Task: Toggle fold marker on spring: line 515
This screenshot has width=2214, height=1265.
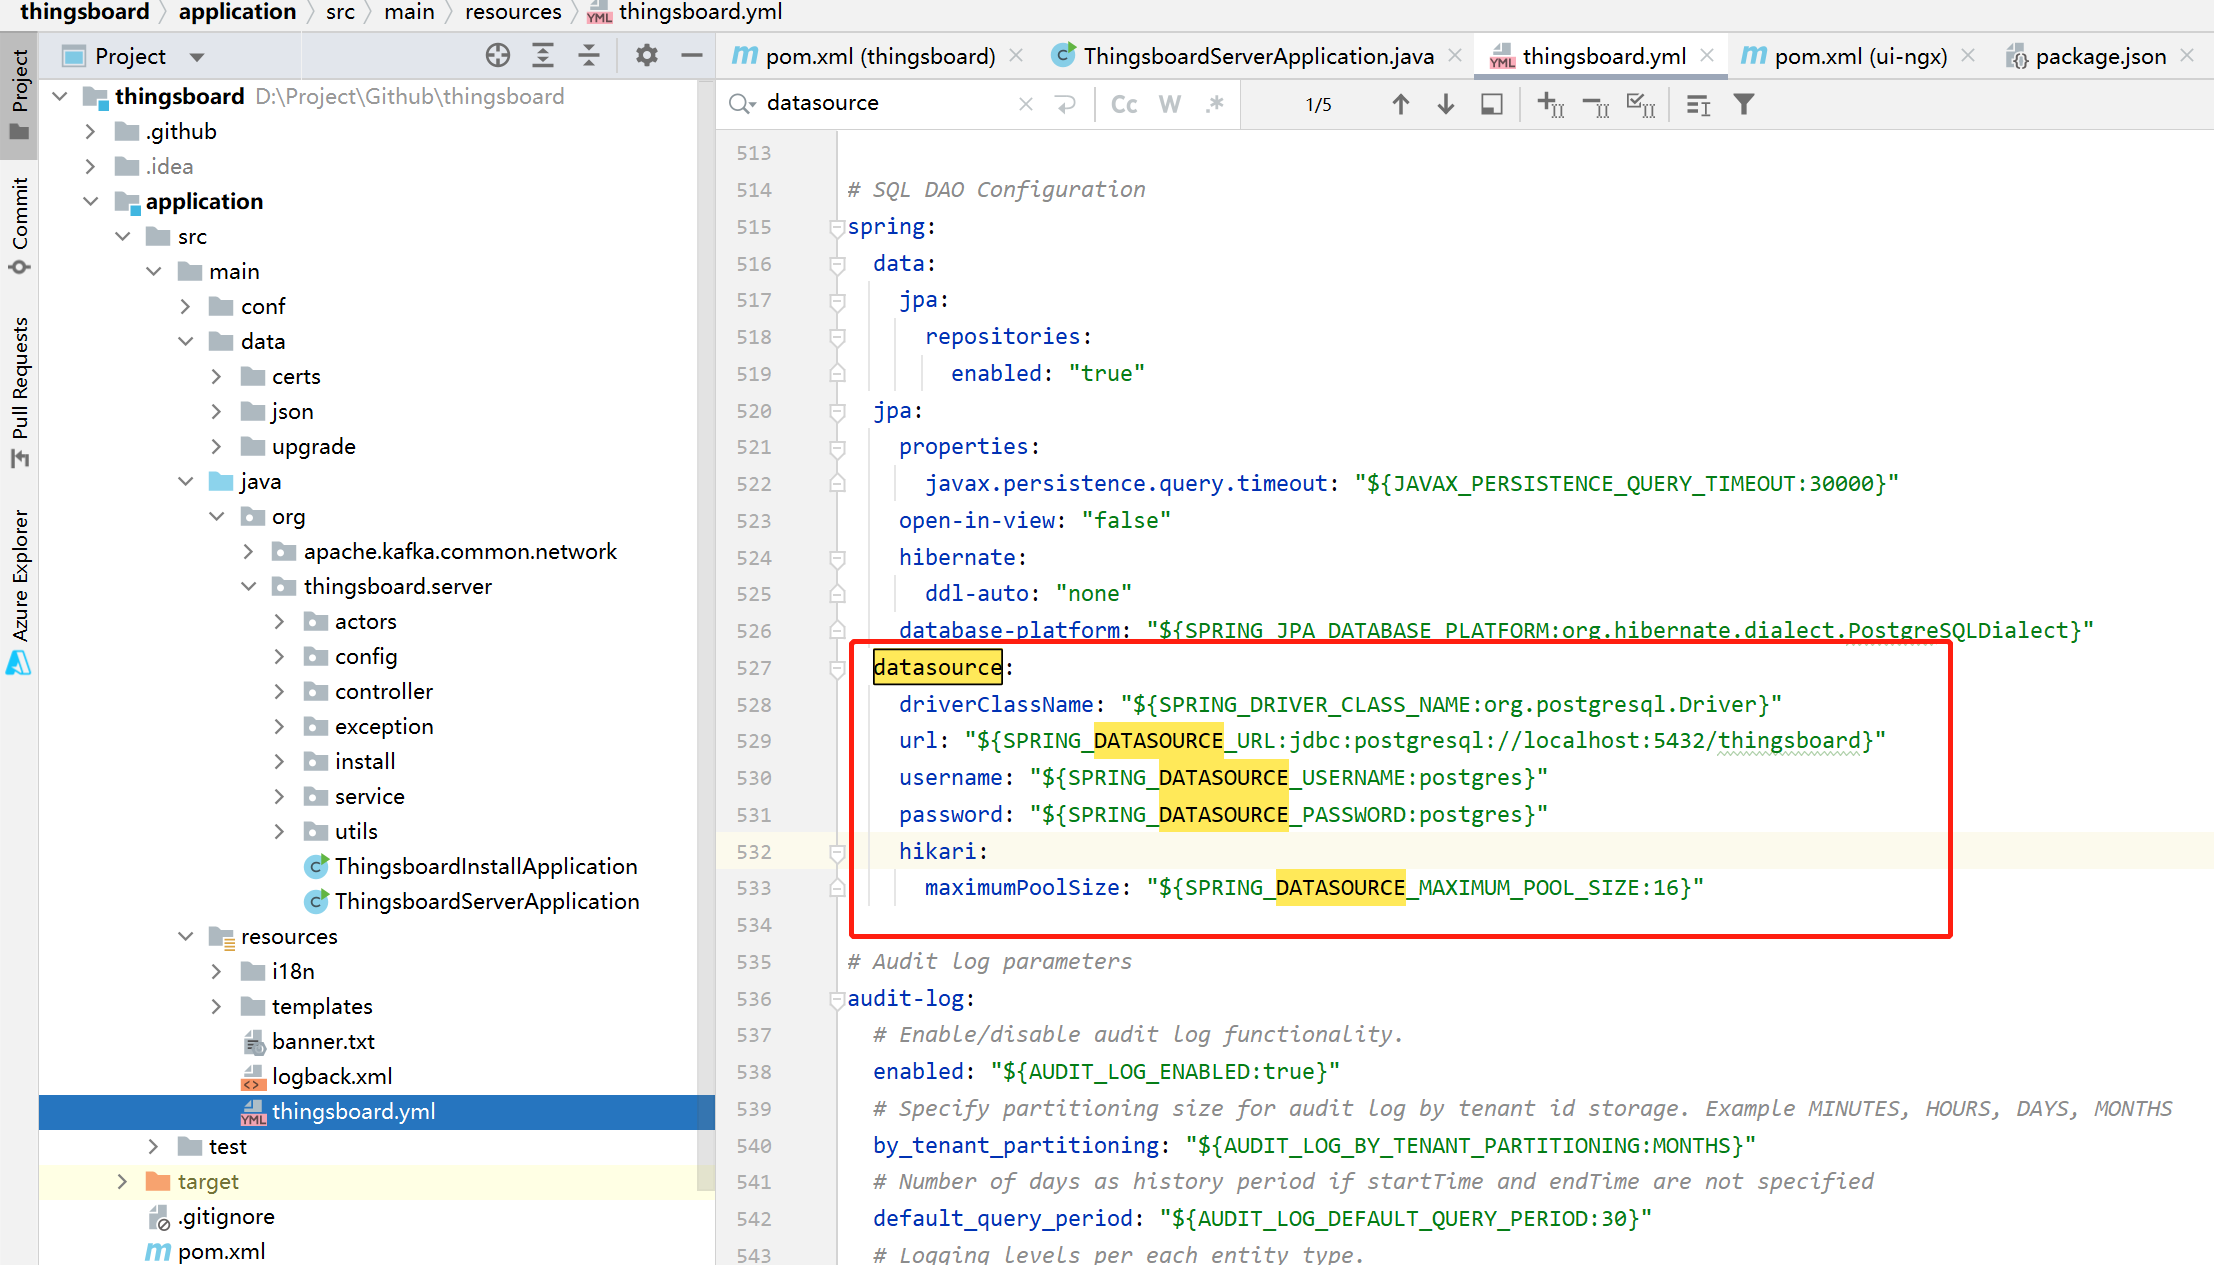Action: (x=837, y=228)
